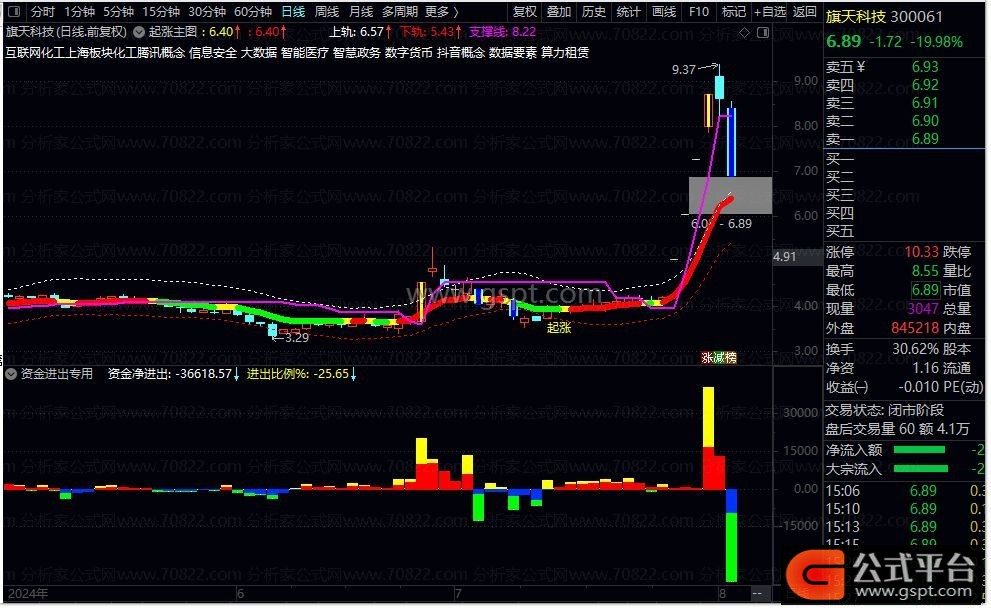Open the 数据要素 concept tag
This screenshot has height=608, width=991.
click(513, 52)
